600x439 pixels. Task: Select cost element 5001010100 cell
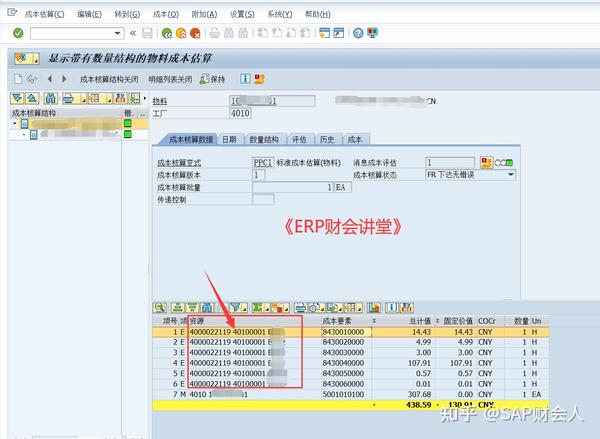click(x=346, y=394)
